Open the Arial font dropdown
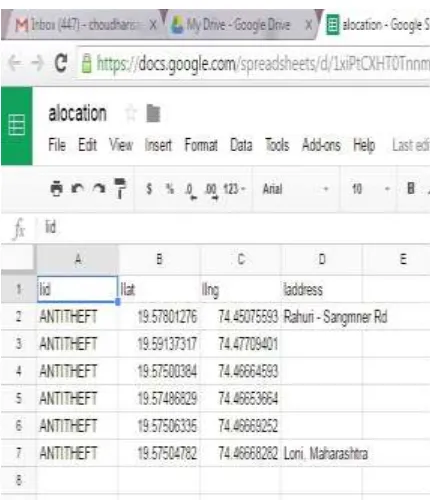 coord(295,189)
